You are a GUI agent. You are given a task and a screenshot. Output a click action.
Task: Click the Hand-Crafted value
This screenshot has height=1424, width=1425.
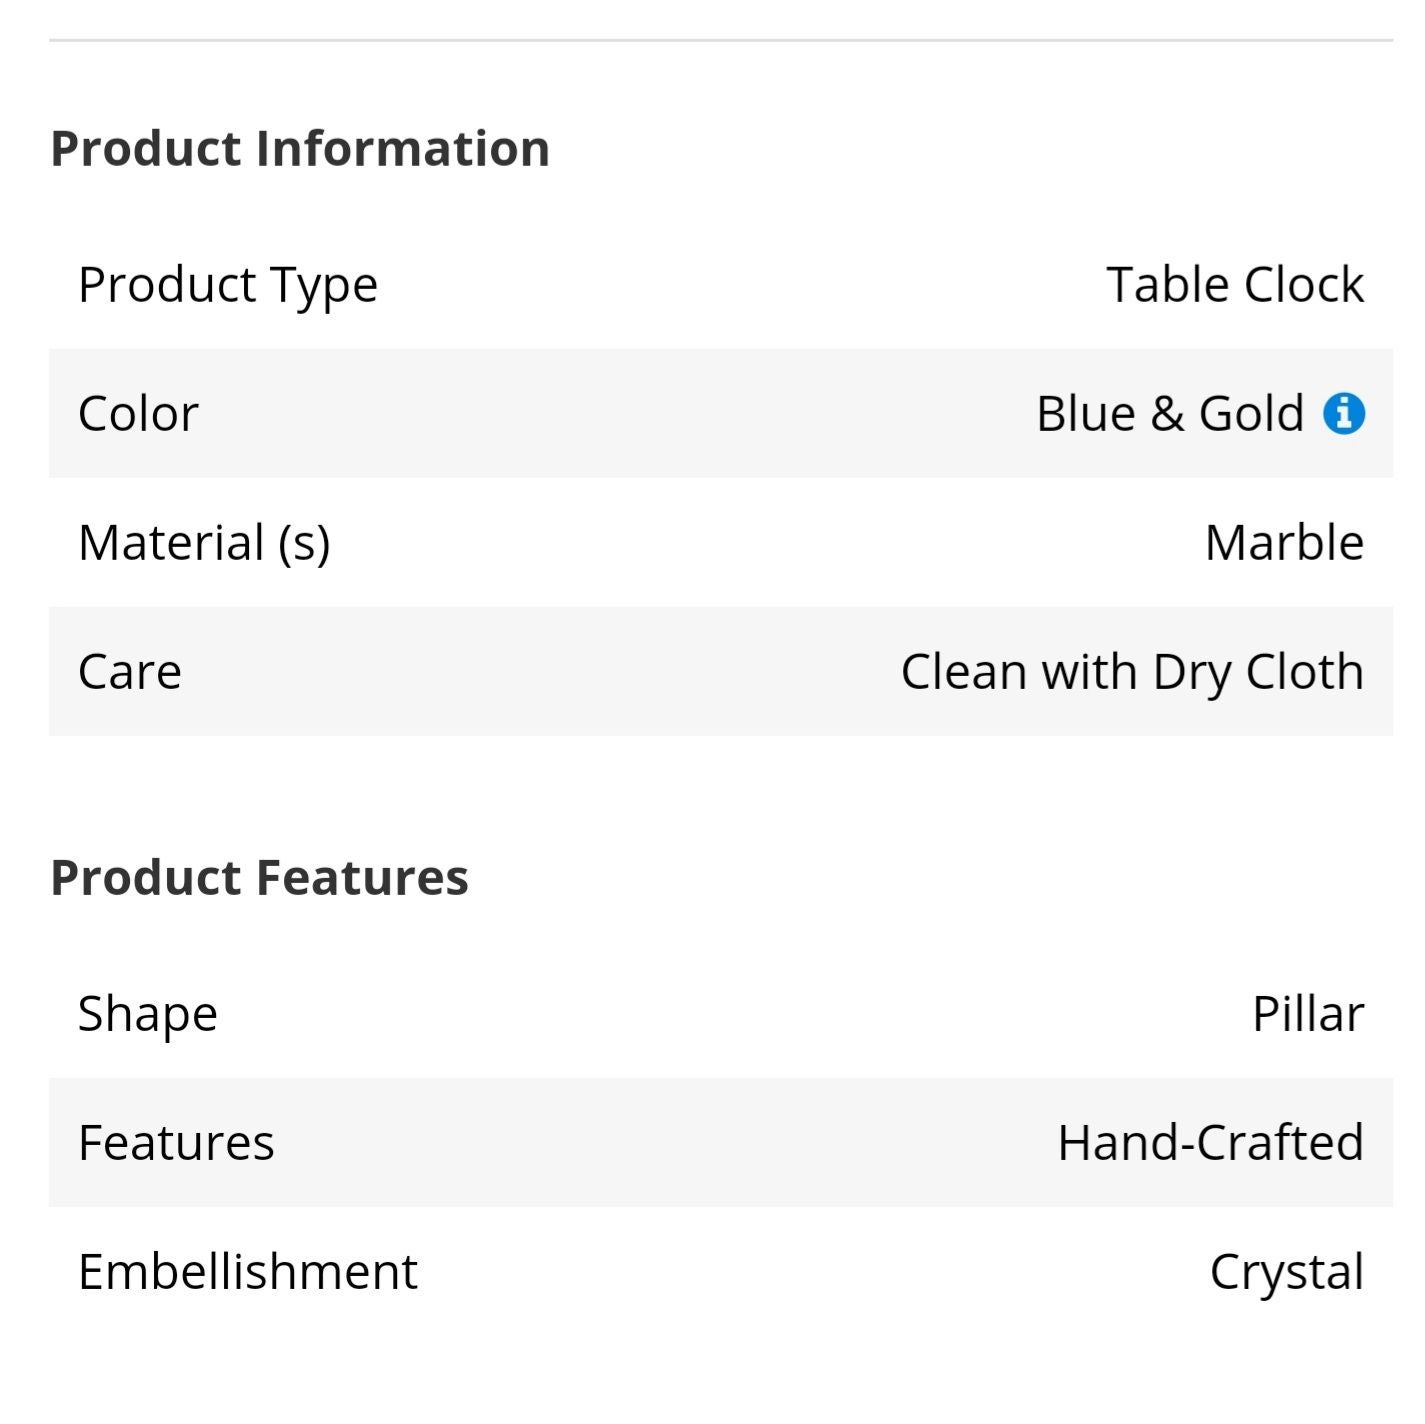pos(1211,1142)
